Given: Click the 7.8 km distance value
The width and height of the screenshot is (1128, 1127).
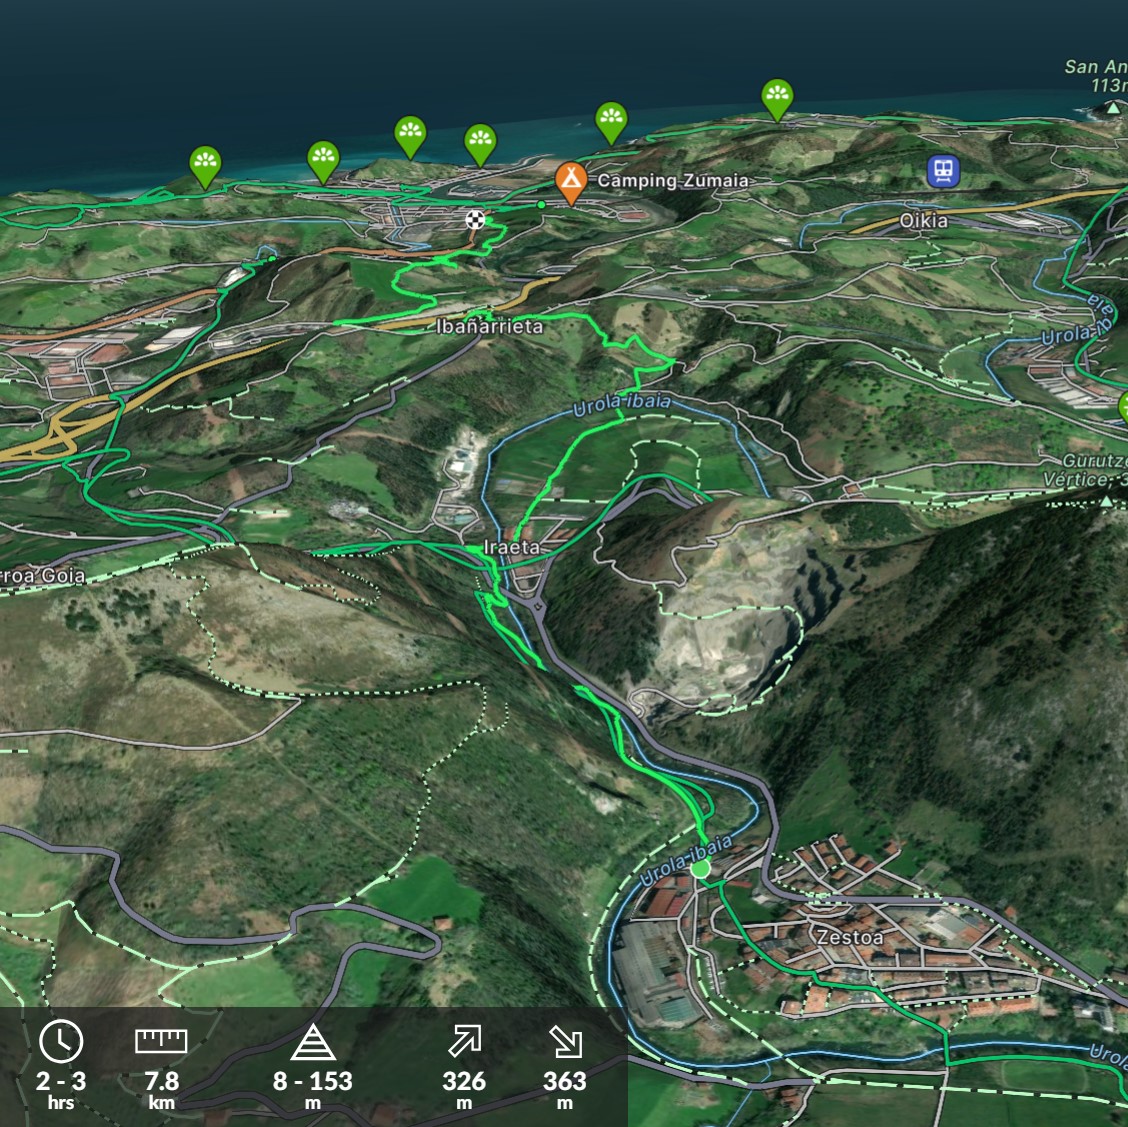Looking at the screenshot, I should 161,1082.
